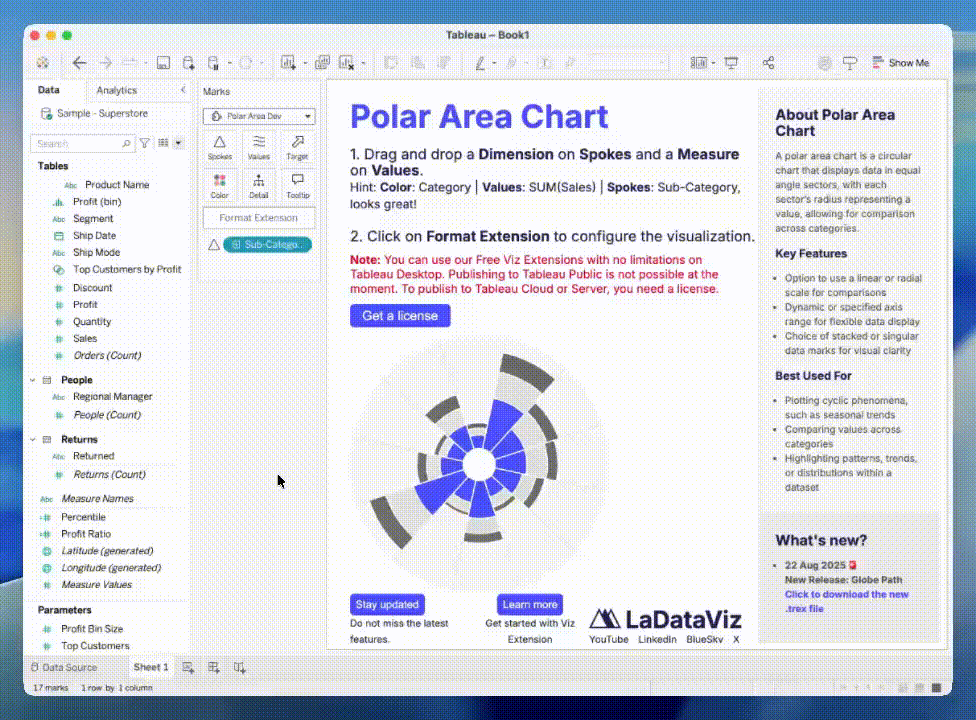Select the Regional Manager field
The width and height of the screenshot is (976, 720).
pos(113,396)
